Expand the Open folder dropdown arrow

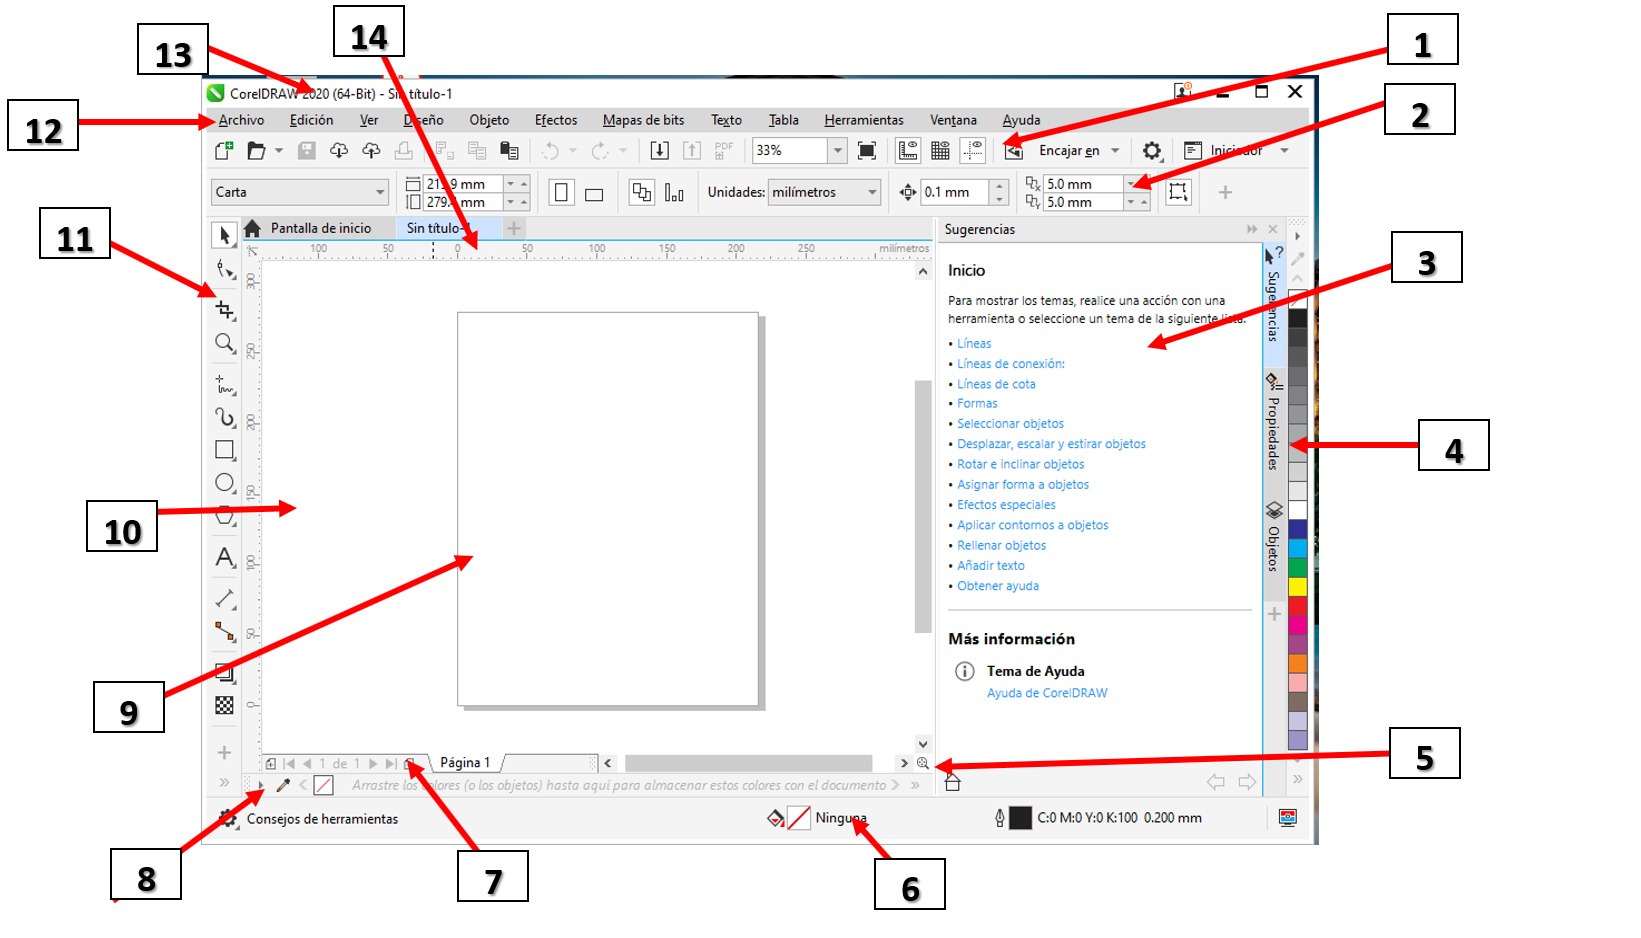tap(279, 150)
